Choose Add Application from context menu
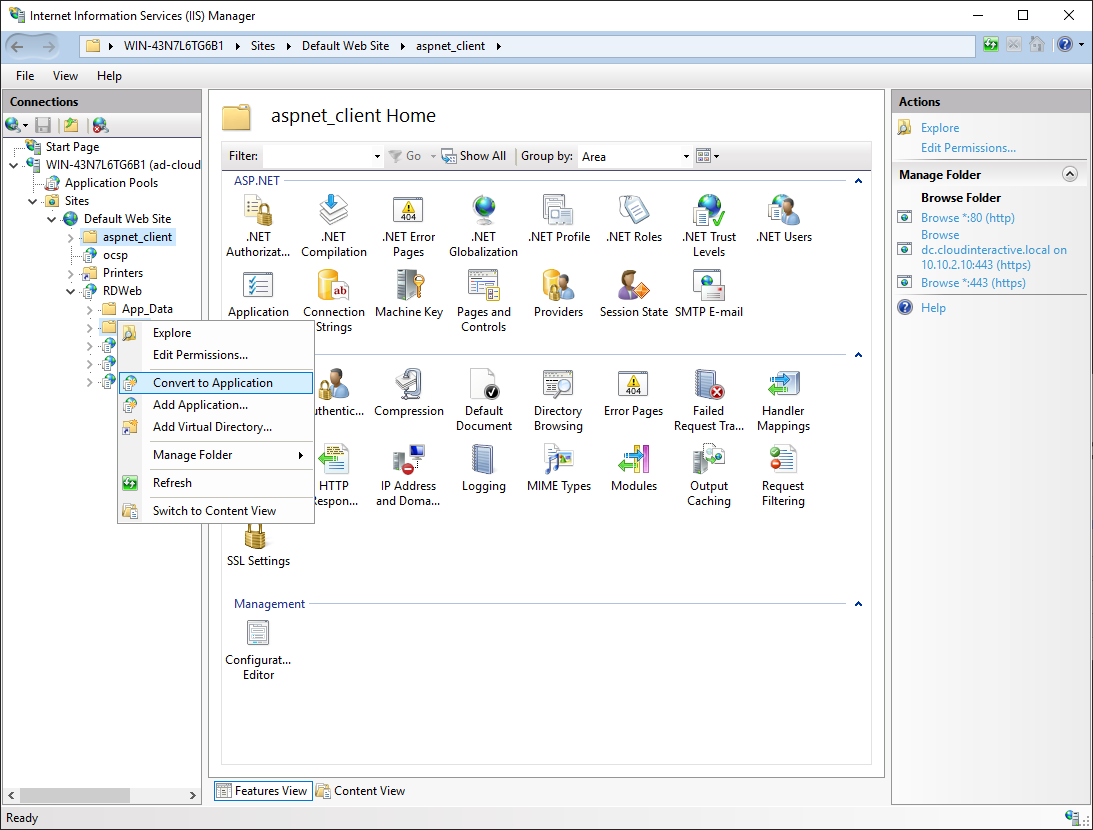Screen dimensions: 1093x830 [216, 405]
